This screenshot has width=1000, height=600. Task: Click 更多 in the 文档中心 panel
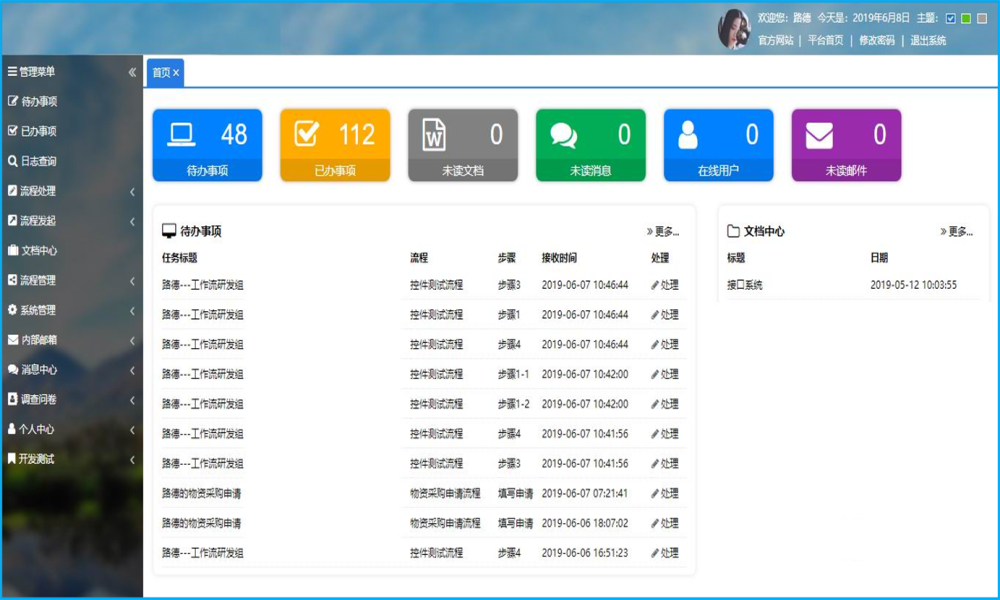coord(956,231)
